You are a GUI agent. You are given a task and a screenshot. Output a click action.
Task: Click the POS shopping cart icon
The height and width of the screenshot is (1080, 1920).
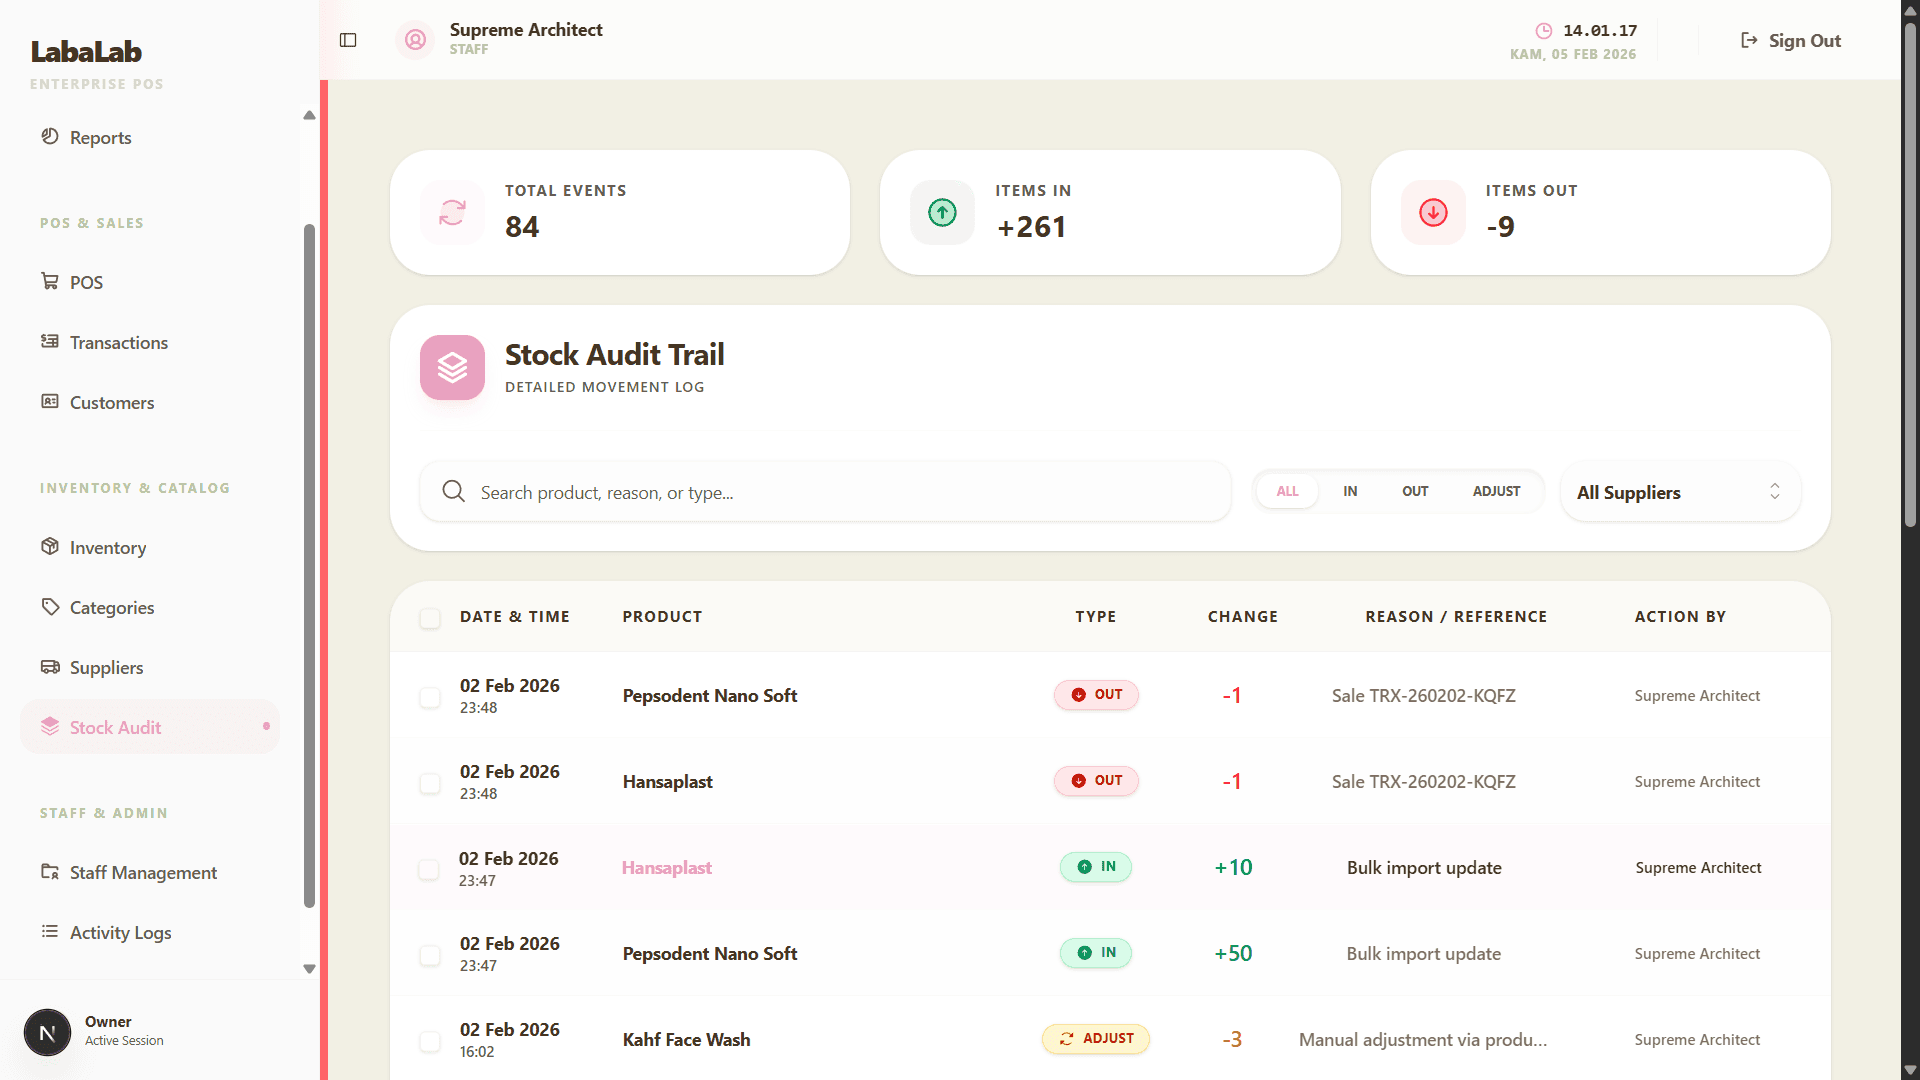tap(50, 281)
